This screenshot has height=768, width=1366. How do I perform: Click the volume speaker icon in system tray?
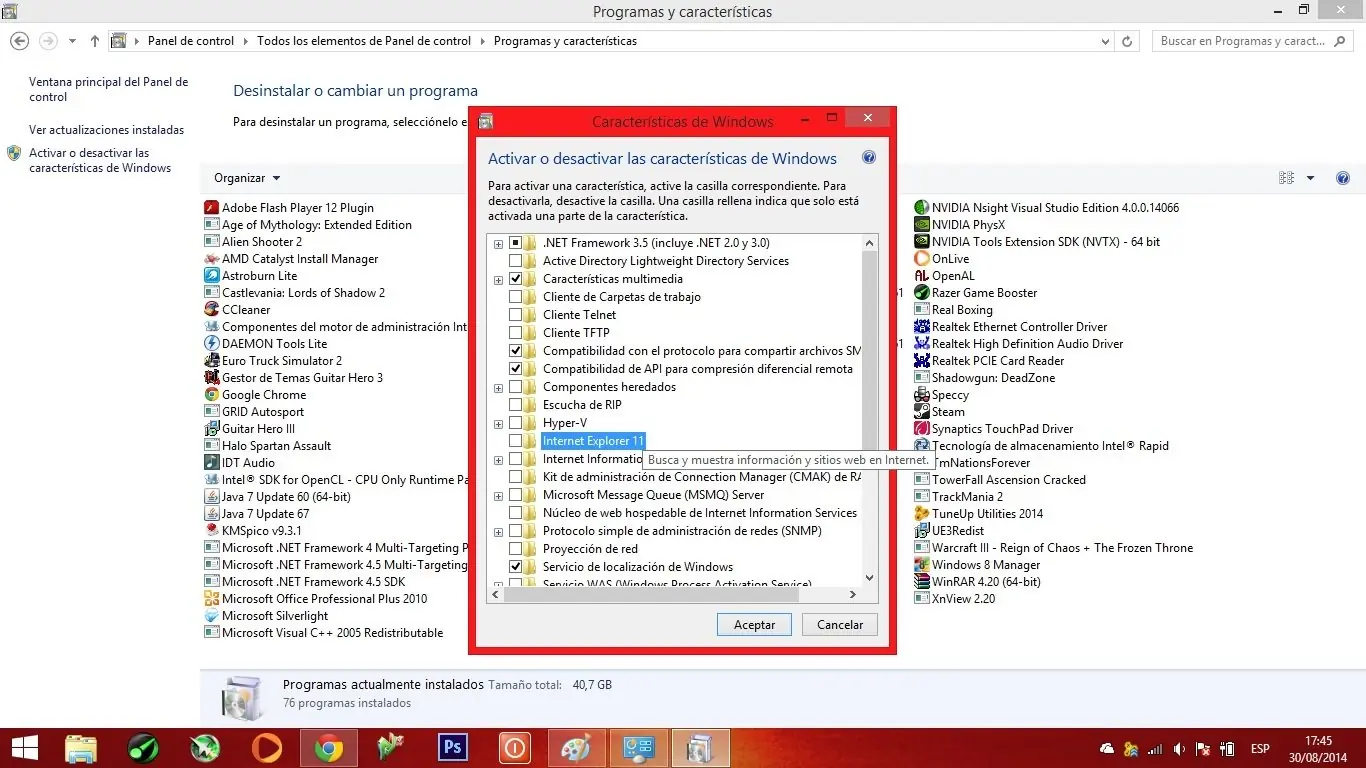[x=1181, y=749]
